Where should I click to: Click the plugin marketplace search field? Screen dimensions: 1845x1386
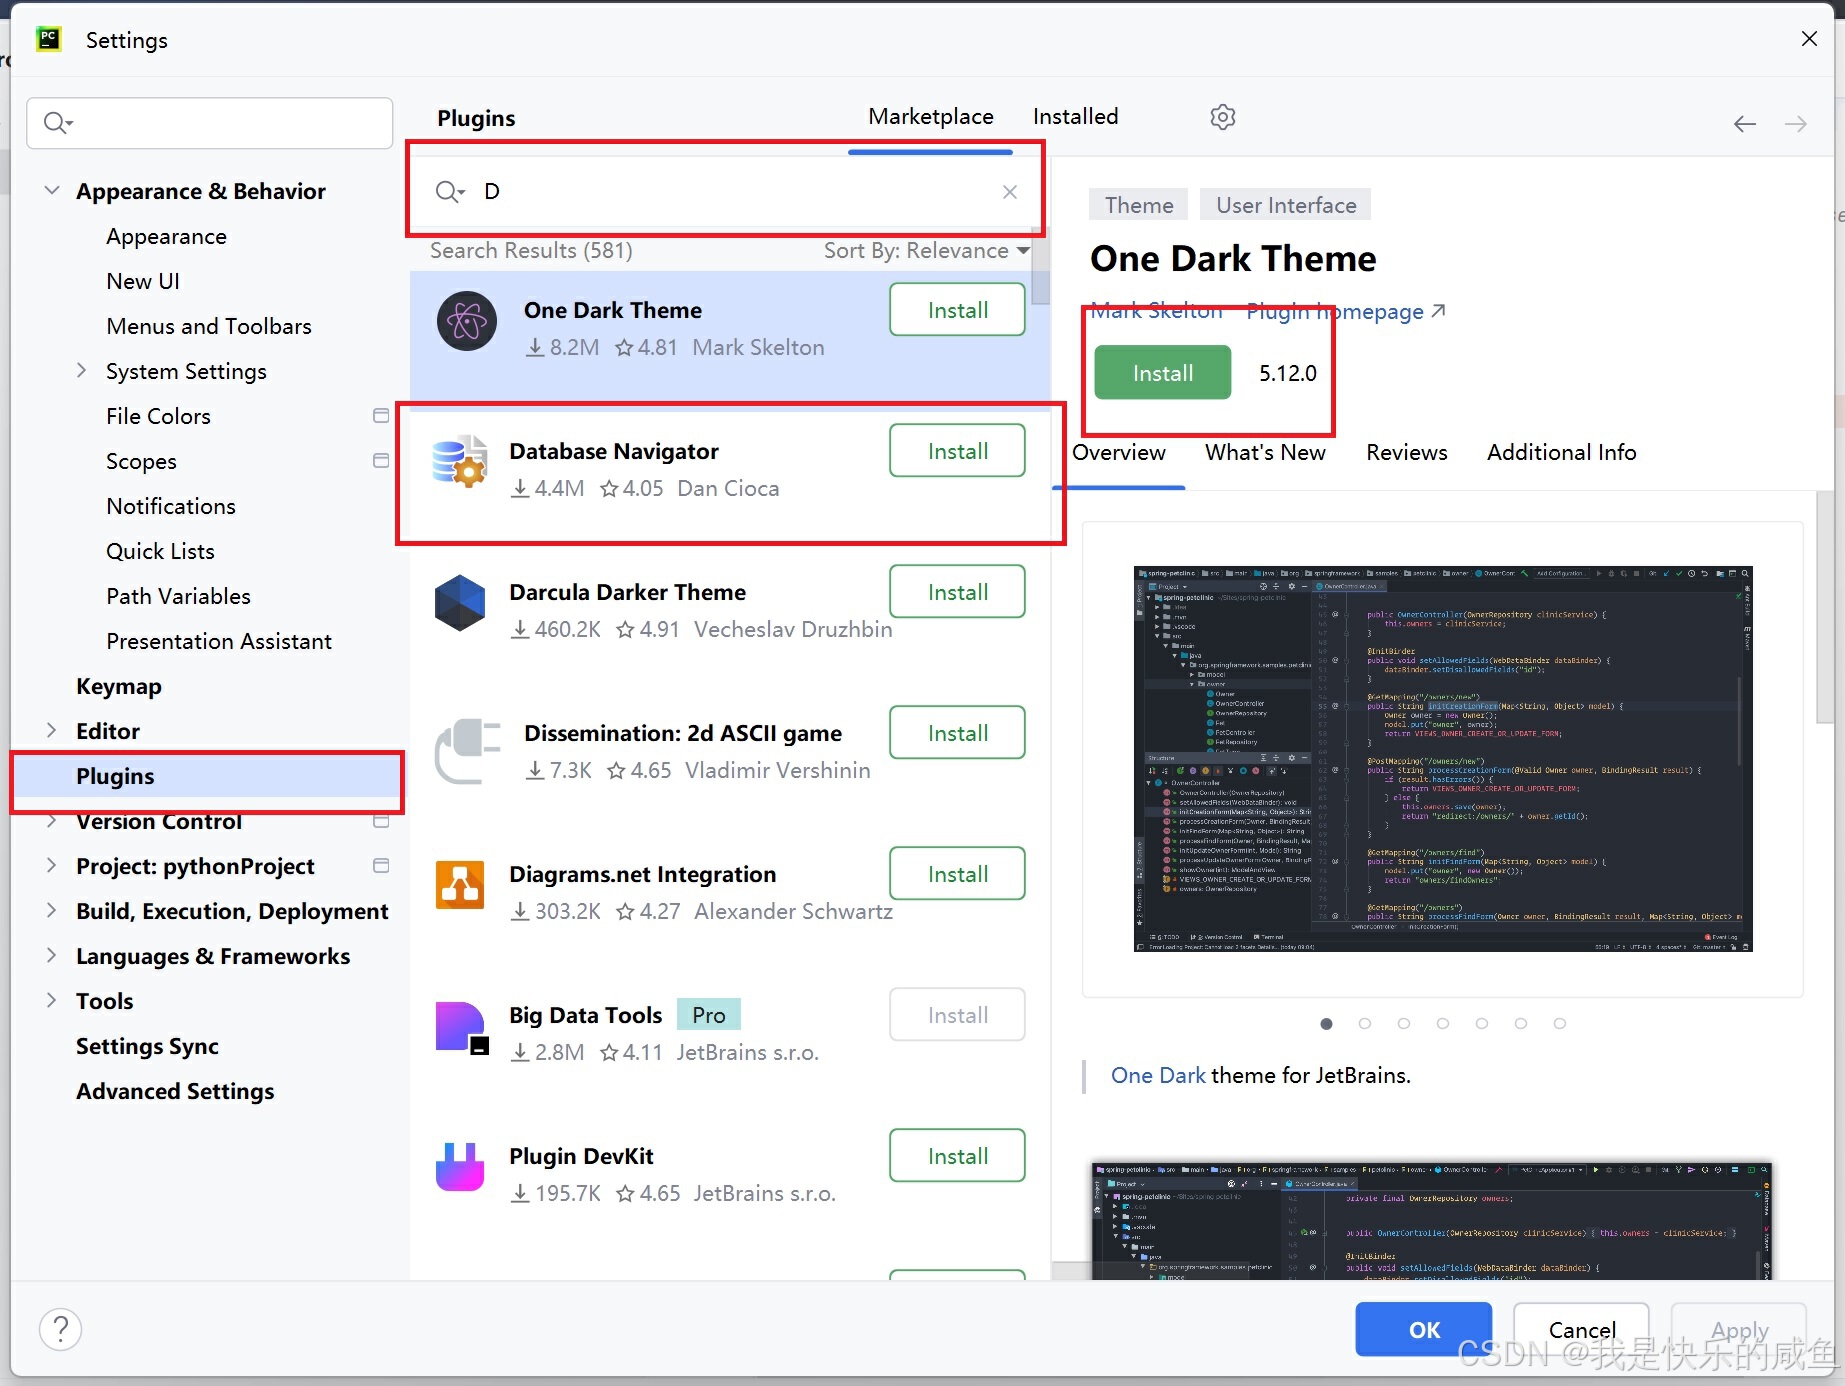(x=727, y=192)
